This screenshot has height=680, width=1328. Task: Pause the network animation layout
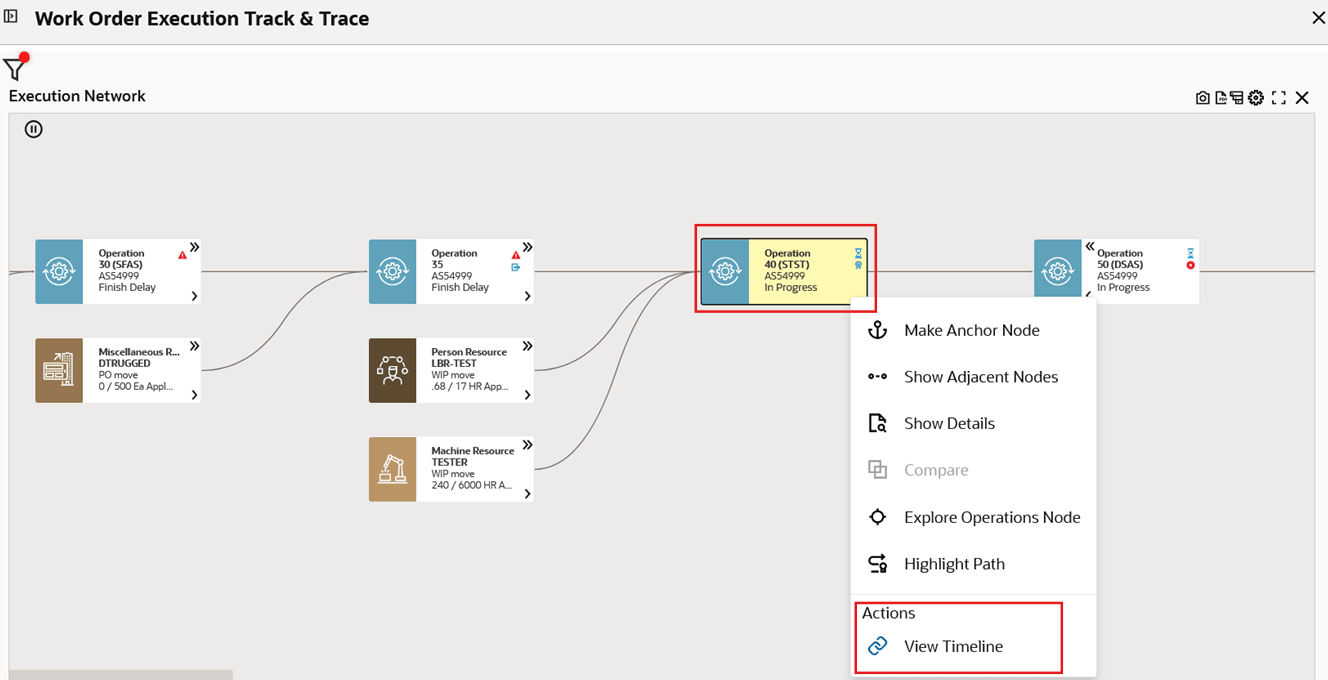tap(34, 129)
